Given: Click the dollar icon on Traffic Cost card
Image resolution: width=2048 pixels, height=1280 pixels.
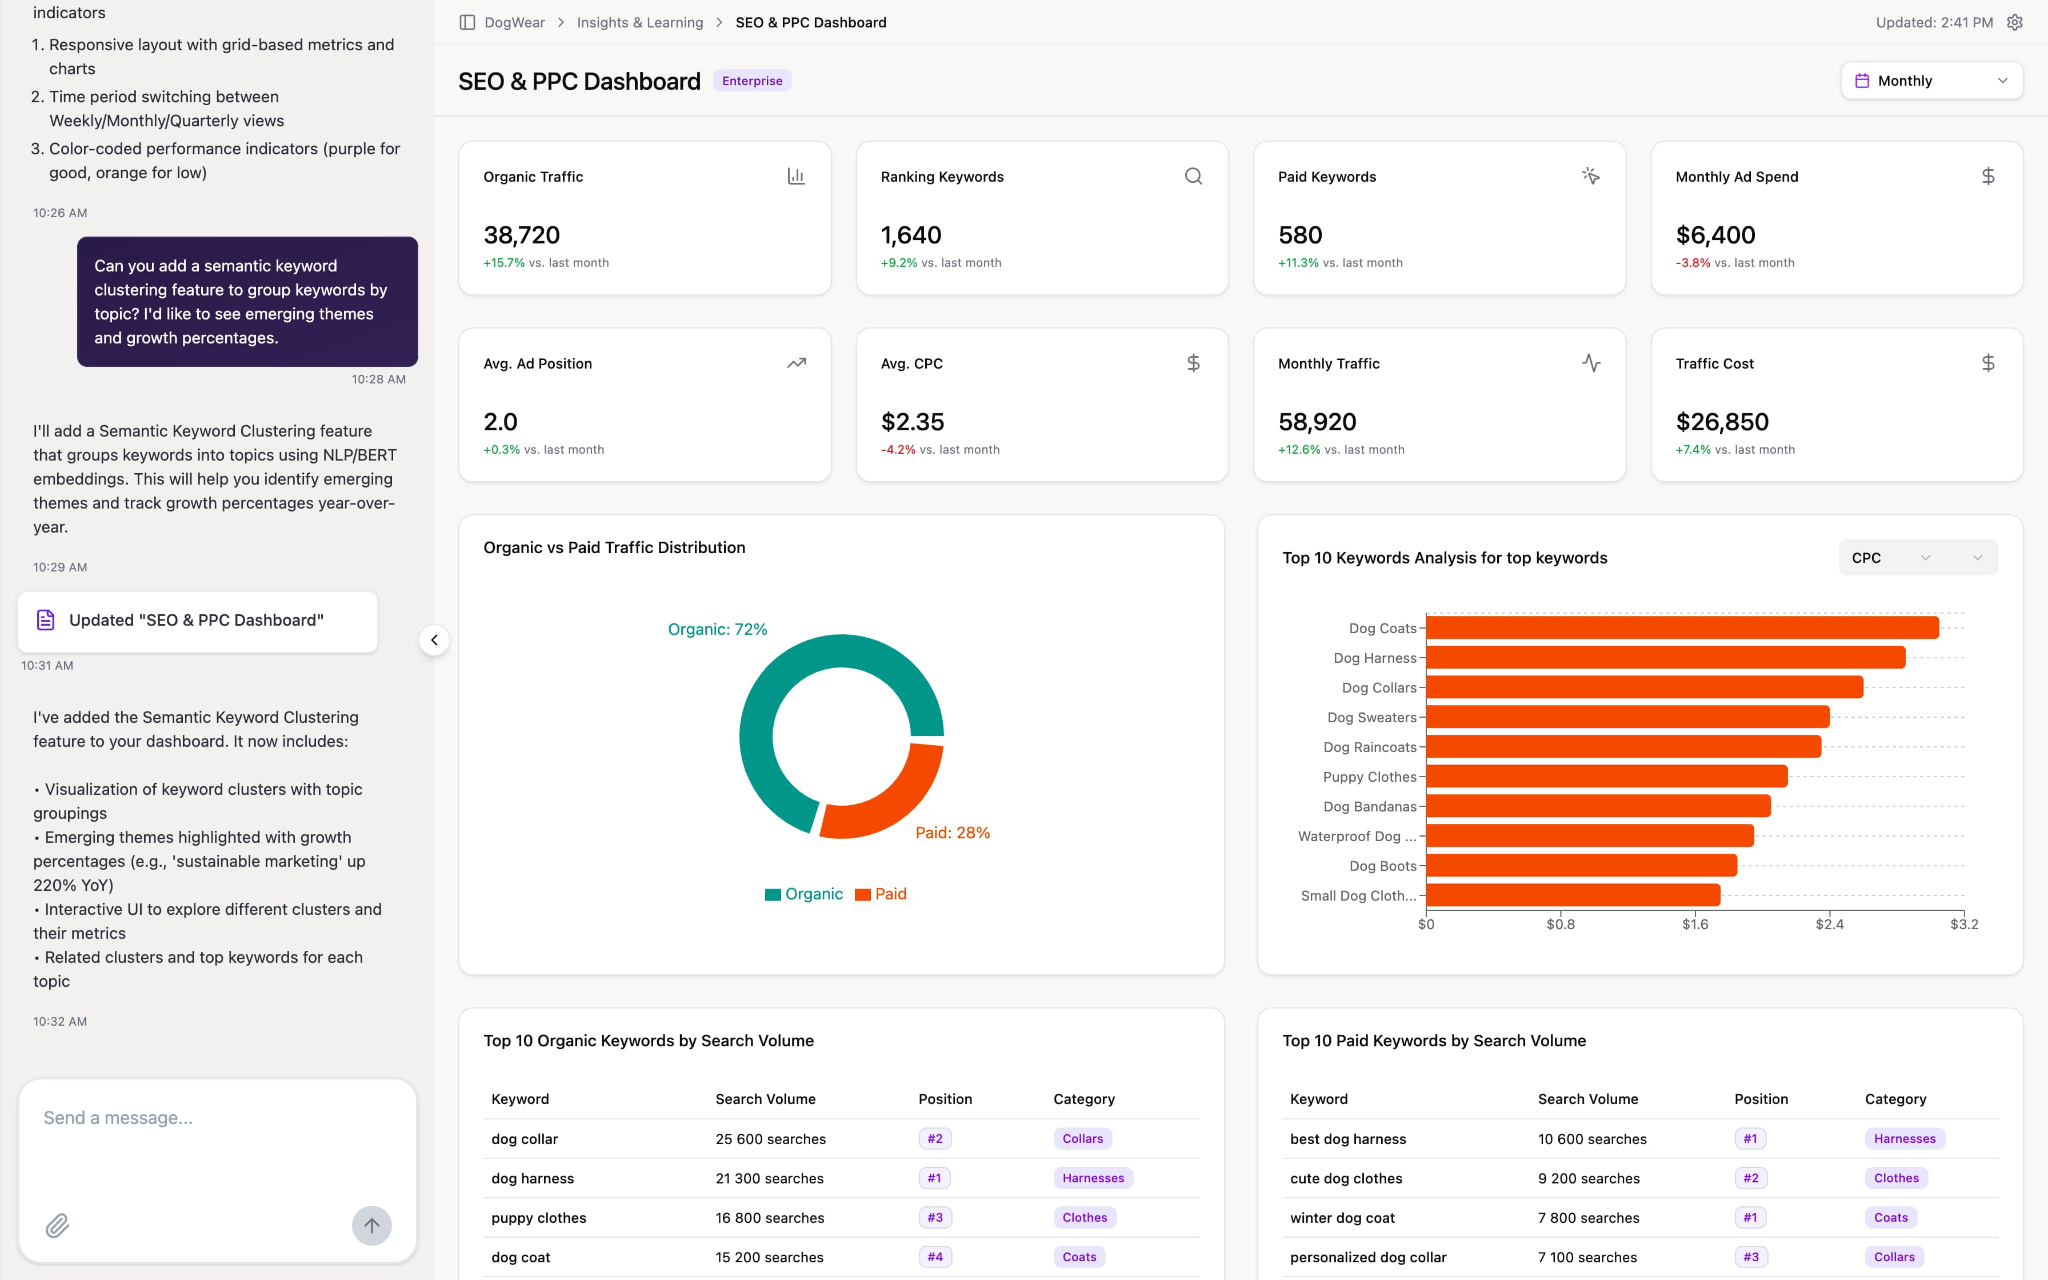Looking at the screenshot, I should click(x=1987, y=362).
